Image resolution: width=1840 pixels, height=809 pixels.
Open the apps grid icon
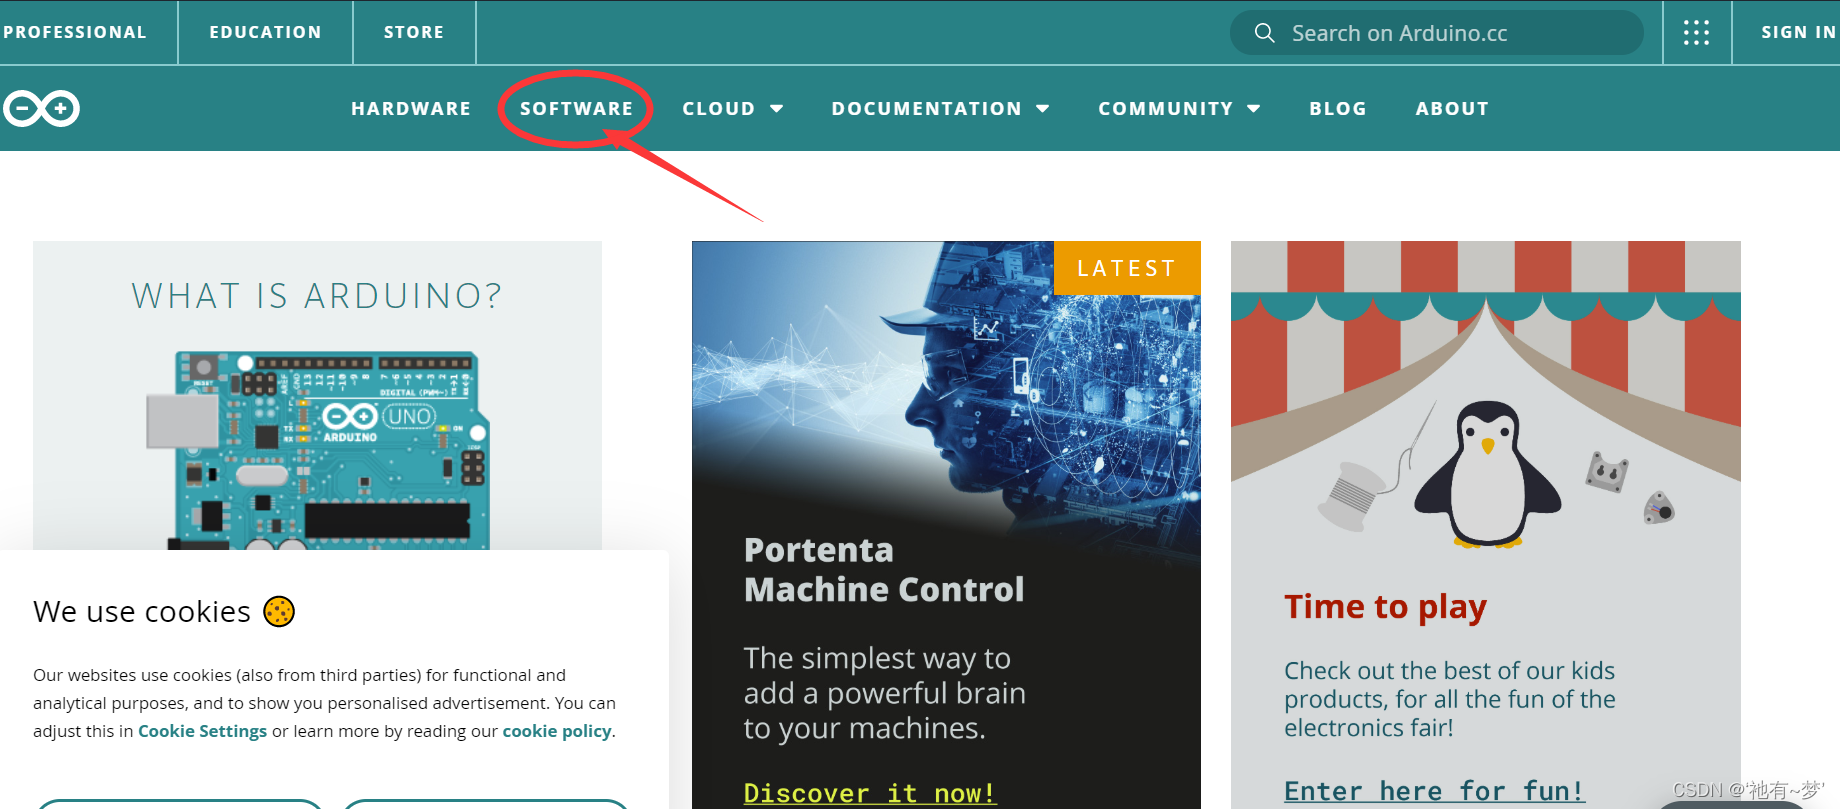point(1696,33)
